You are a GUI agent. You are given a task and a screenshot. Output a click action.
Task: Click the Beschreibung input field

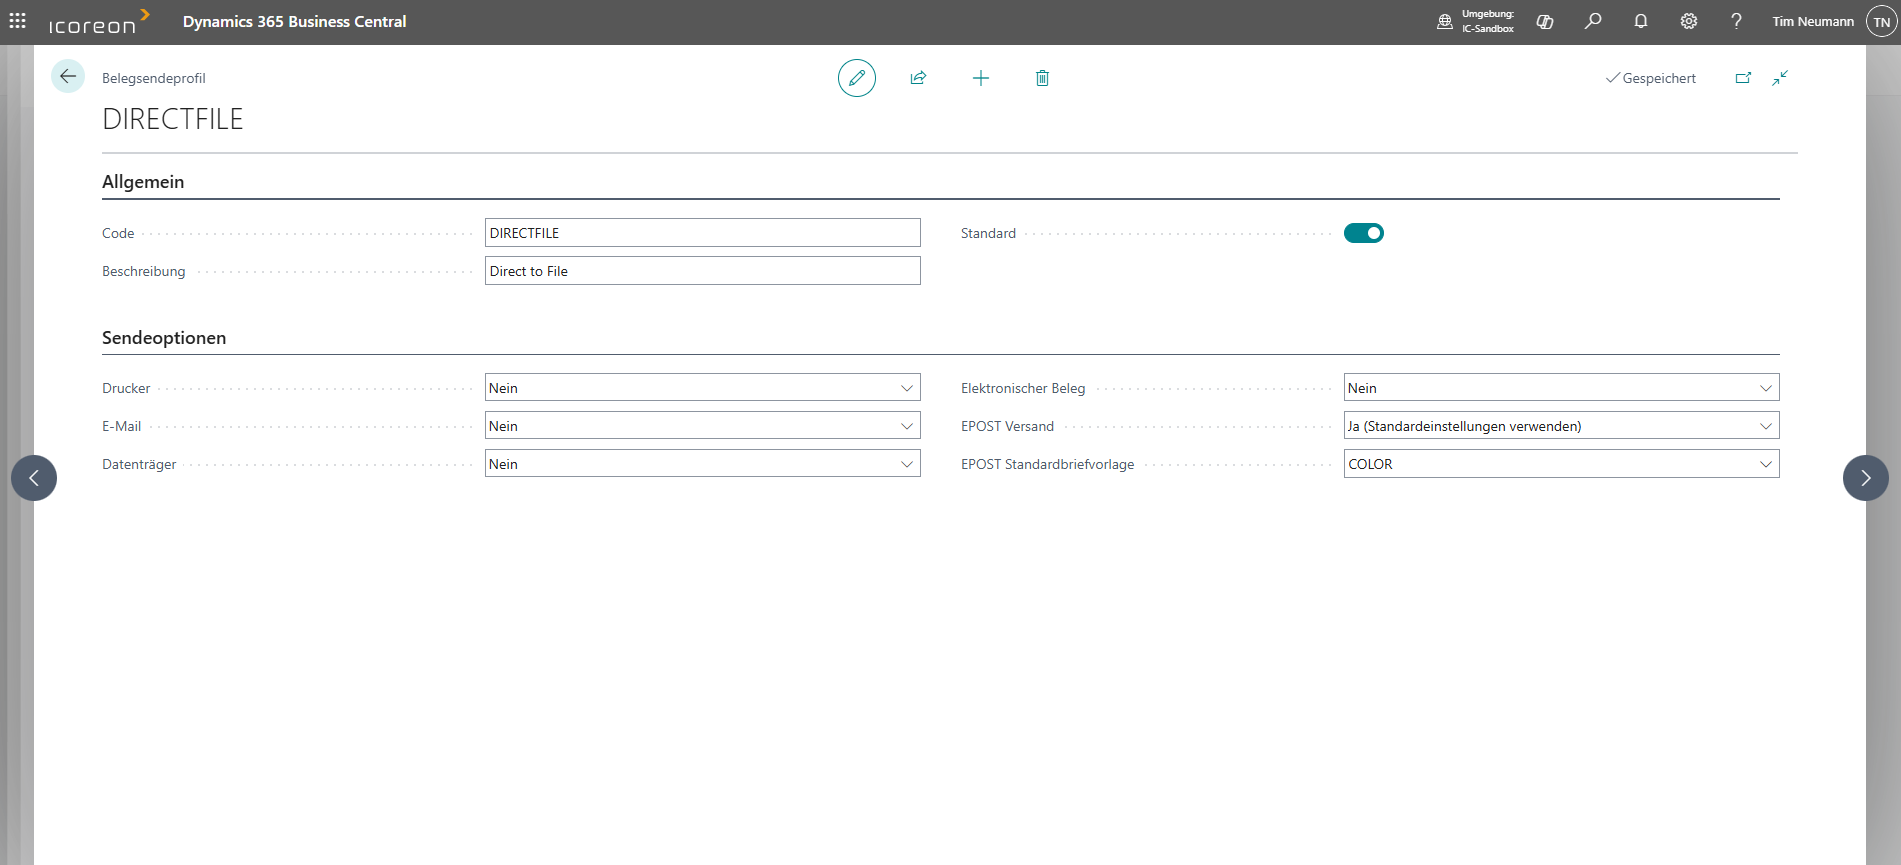tap(702, 271)
